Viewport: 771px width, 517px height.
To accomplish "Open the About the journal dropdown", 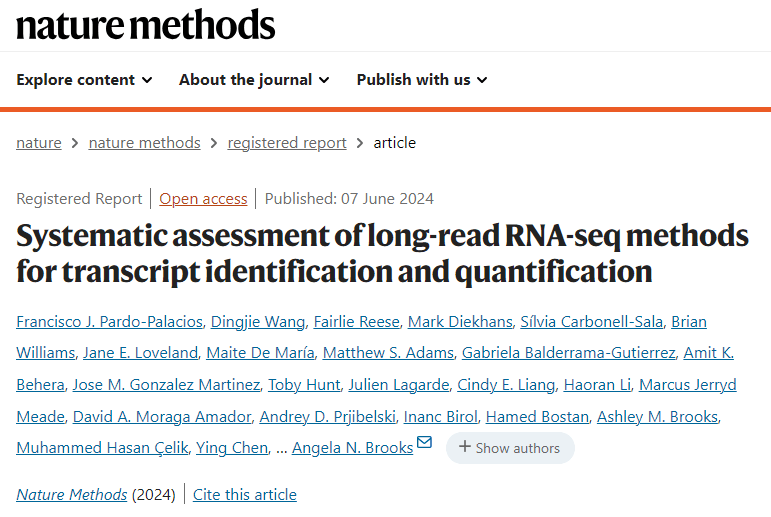I will pyautogui.click(x=254, y=80).
